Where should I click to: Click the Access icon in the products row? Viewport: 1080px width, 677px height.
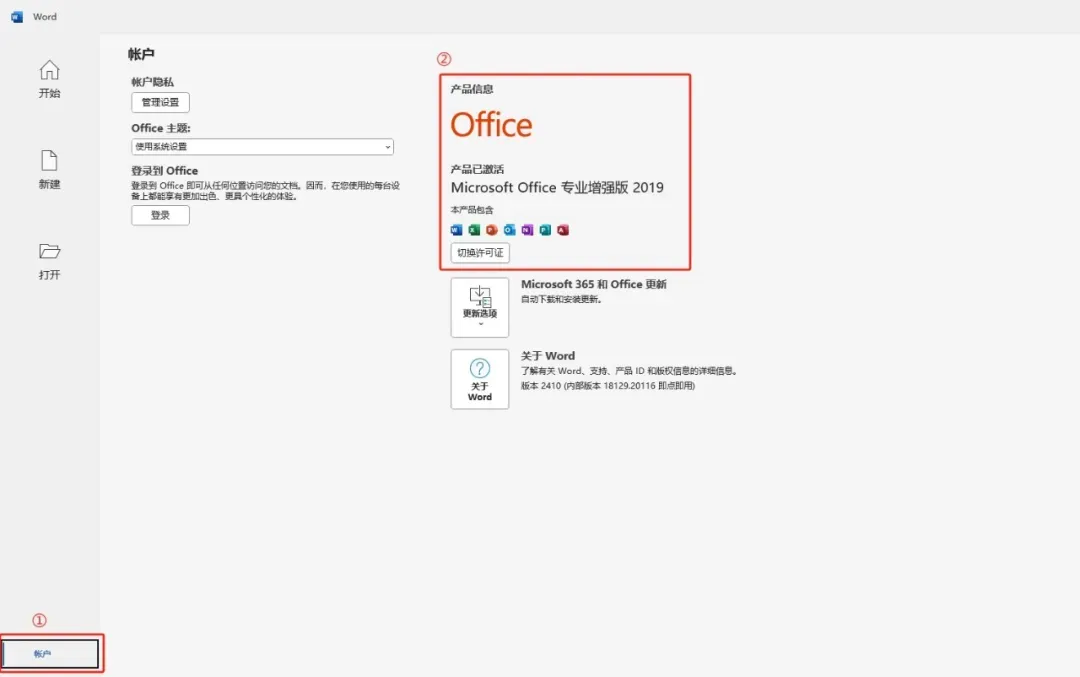[x=563, y=230]
